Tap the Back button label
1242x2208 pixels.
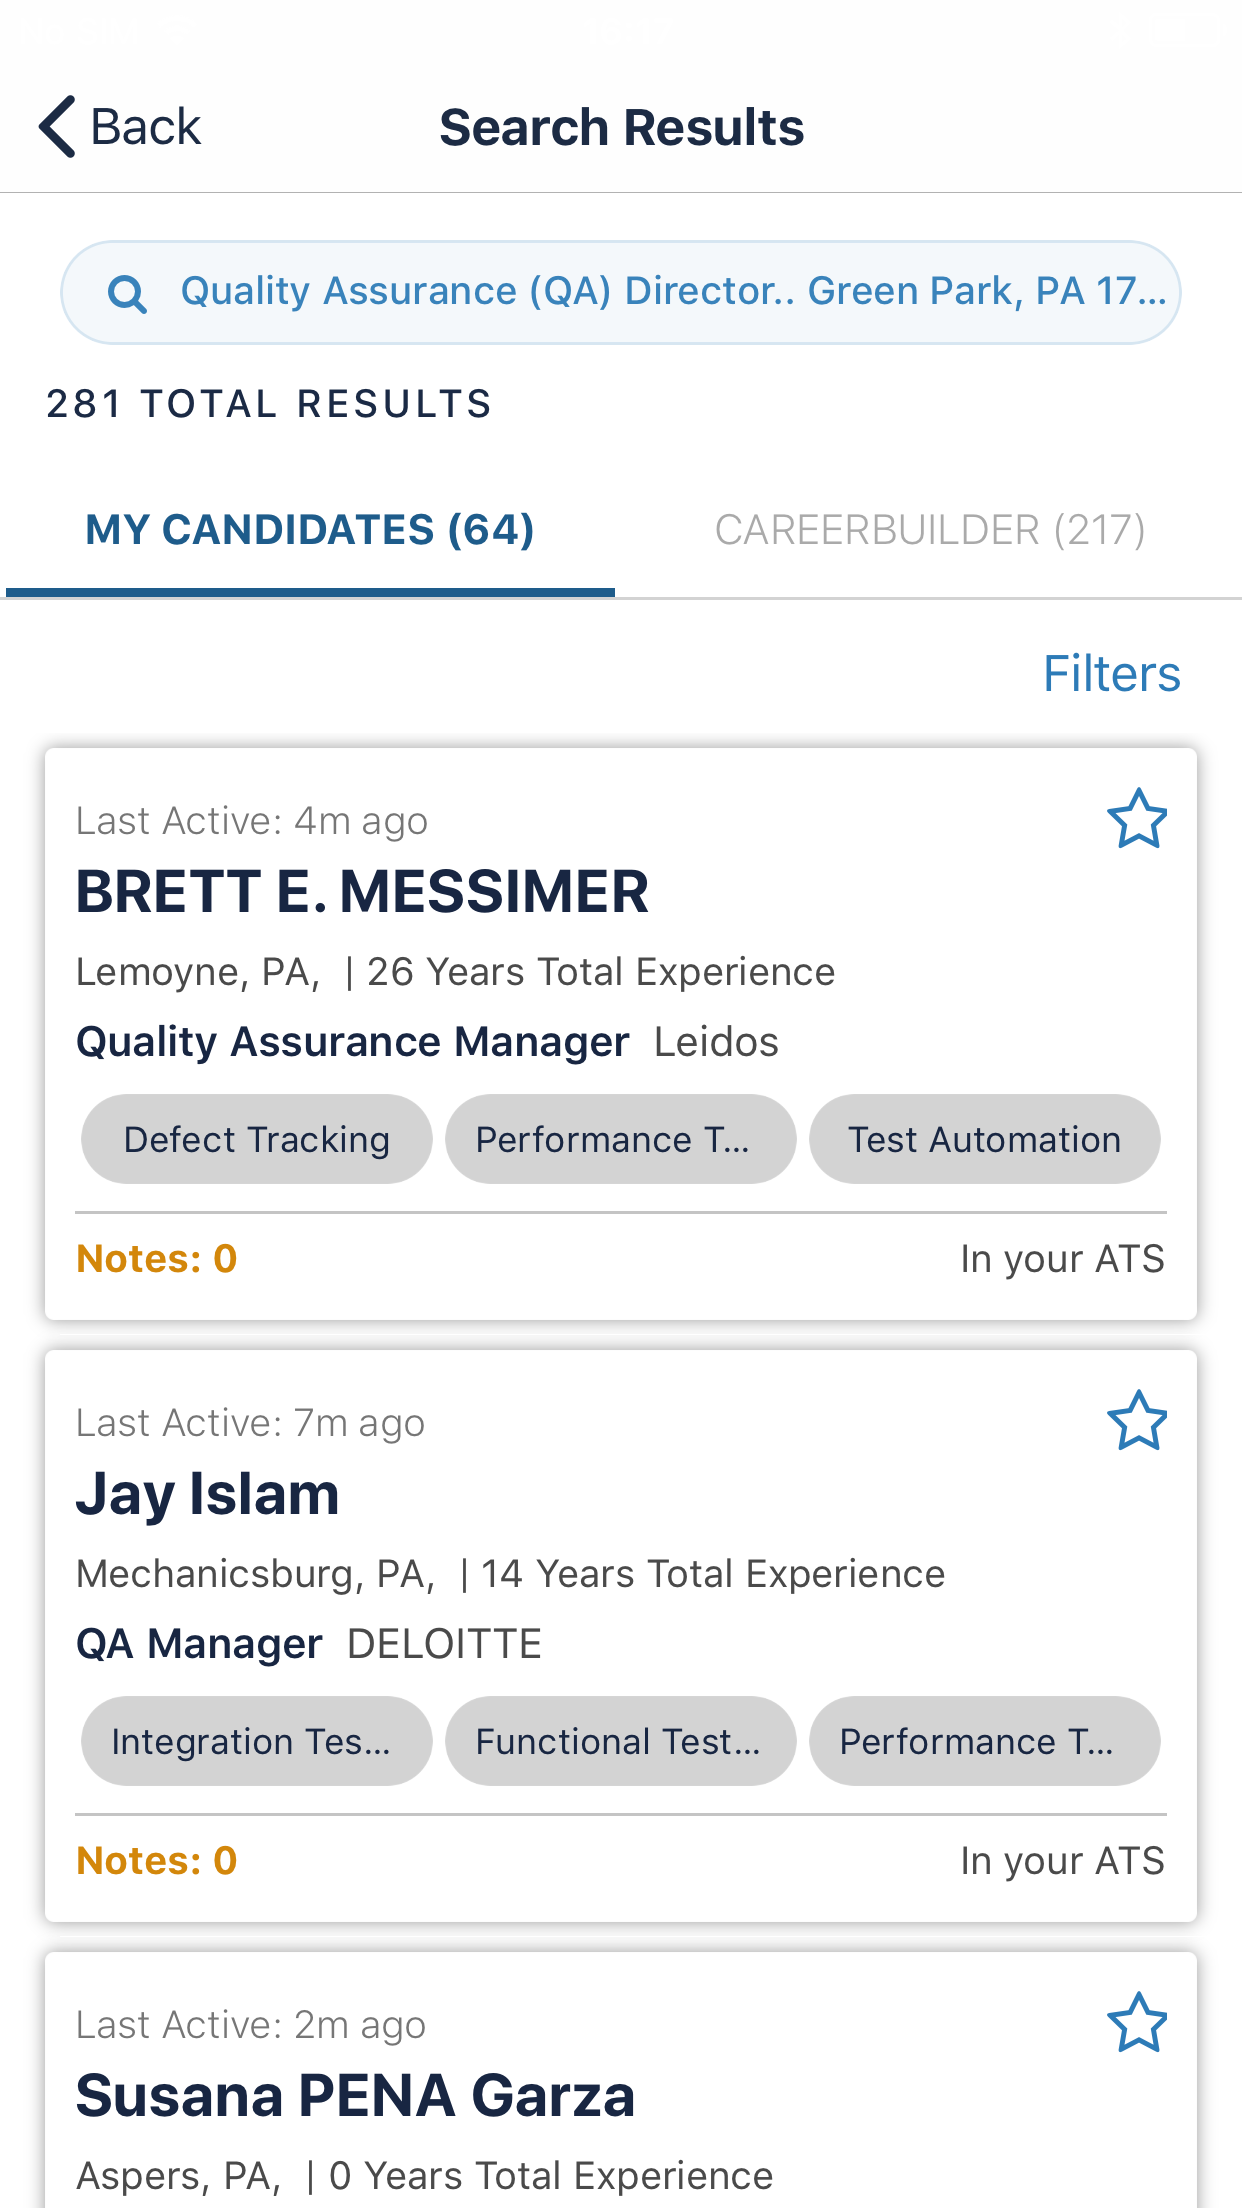(146, 127)
